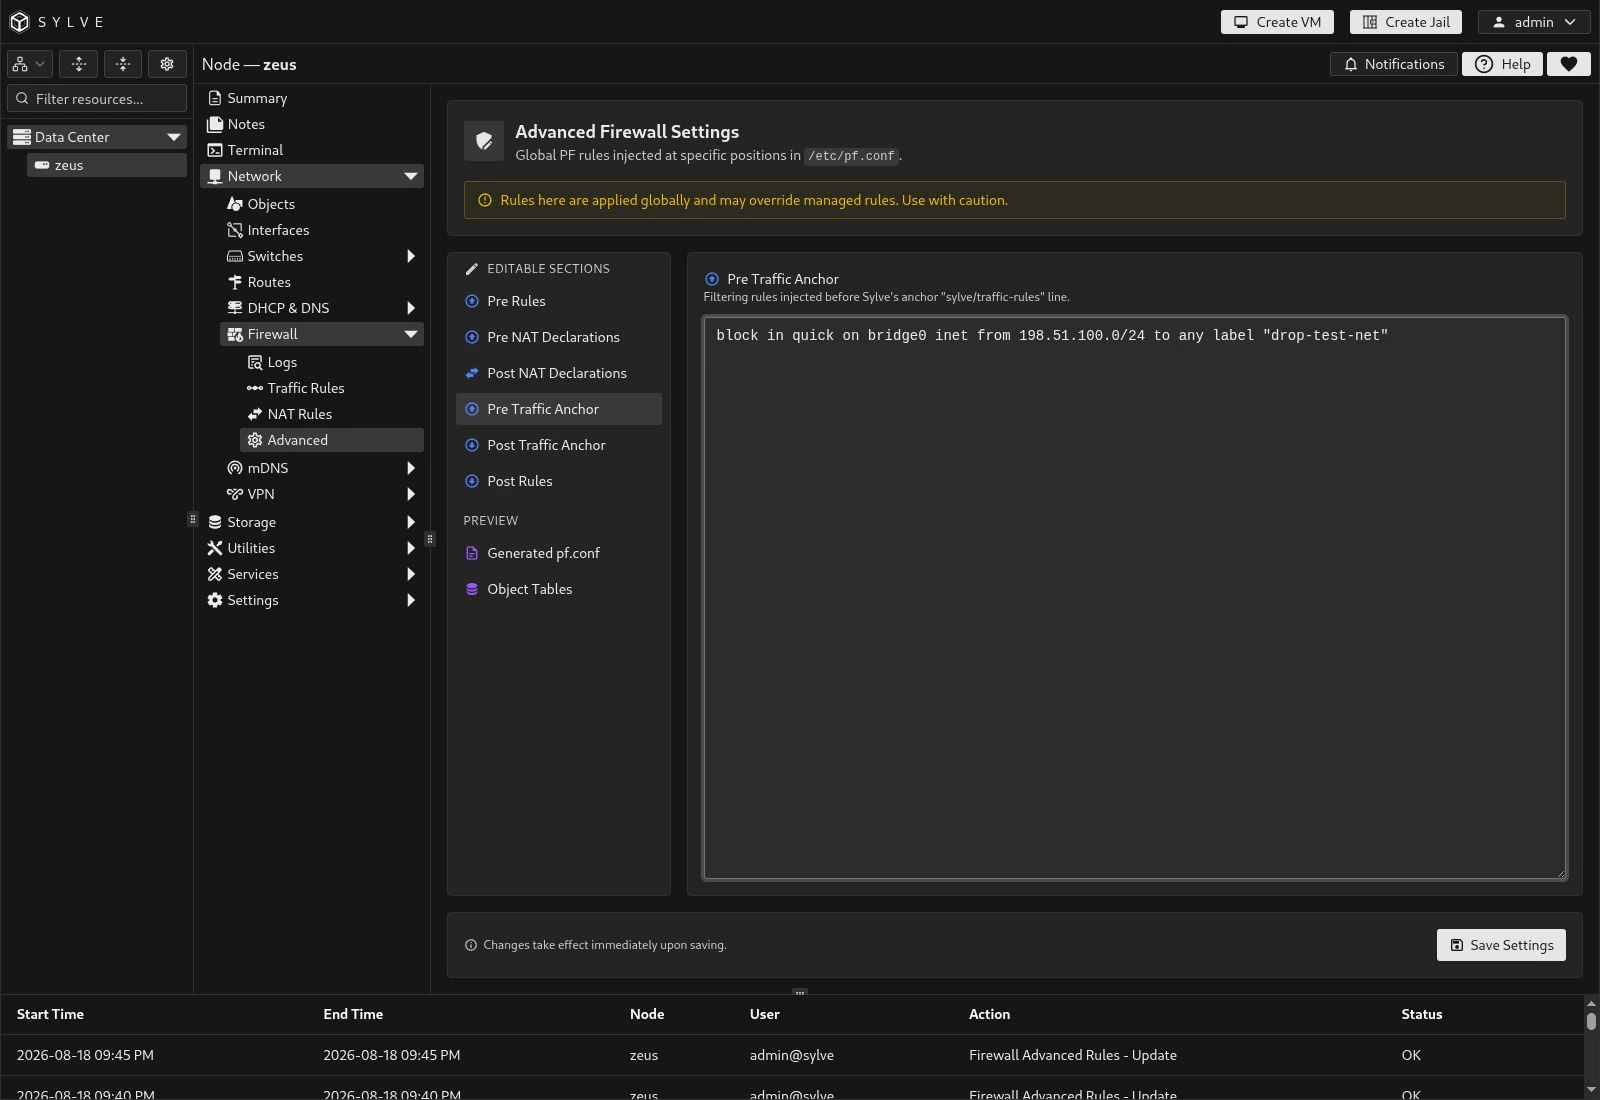The image size is (1600, 1100).
Task: Collapse the Data Center tree node
Action: click(x=174, y=137)
